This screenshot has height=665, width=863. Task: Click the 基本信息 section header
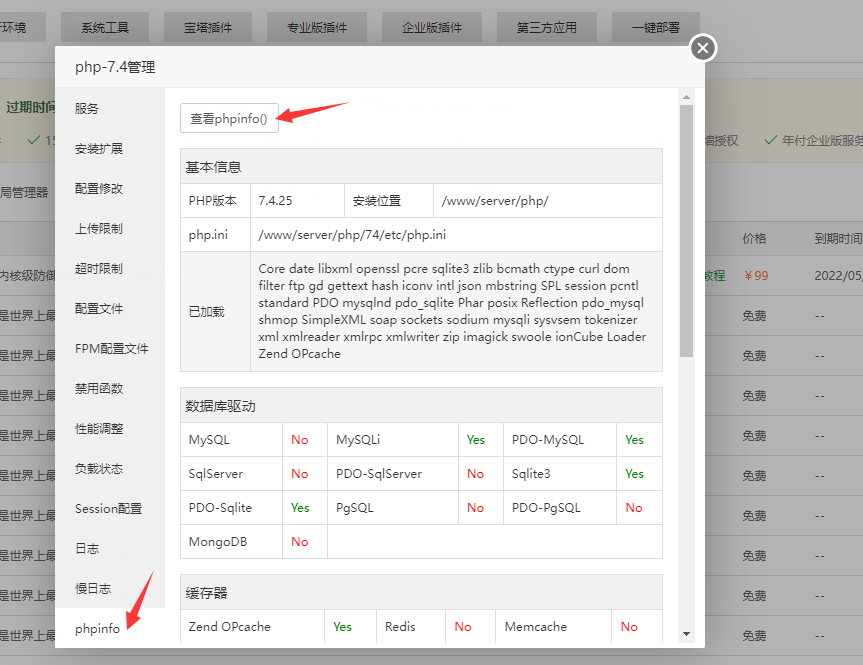(x=214, y=167)
